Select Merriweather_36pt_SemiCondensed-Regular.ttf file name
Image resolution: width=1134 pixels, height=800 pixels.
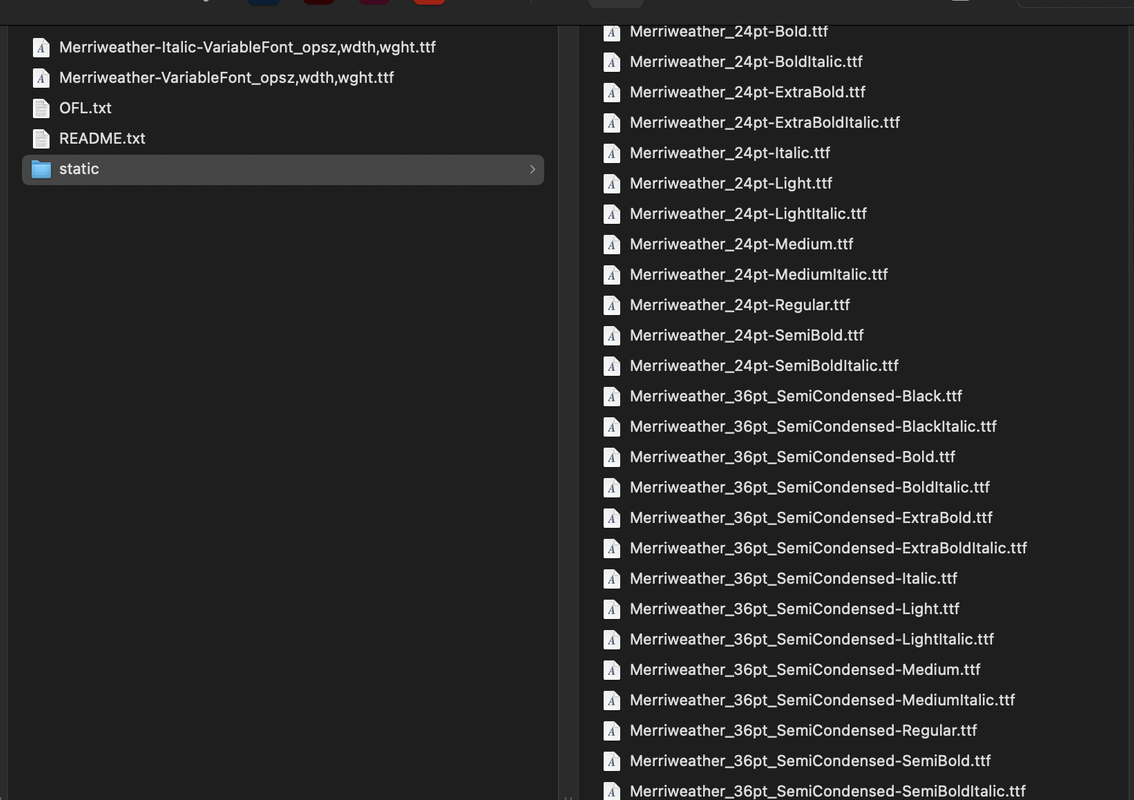(x=803, y=730)
